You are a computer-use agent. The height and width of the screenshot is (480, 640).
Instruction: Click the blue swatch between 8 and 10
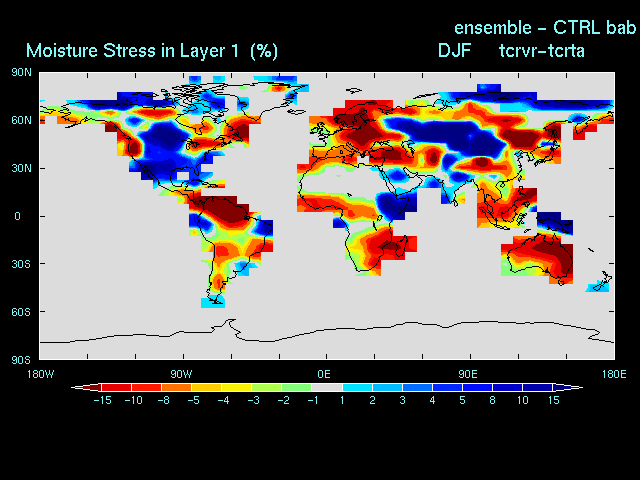(507, 387)
